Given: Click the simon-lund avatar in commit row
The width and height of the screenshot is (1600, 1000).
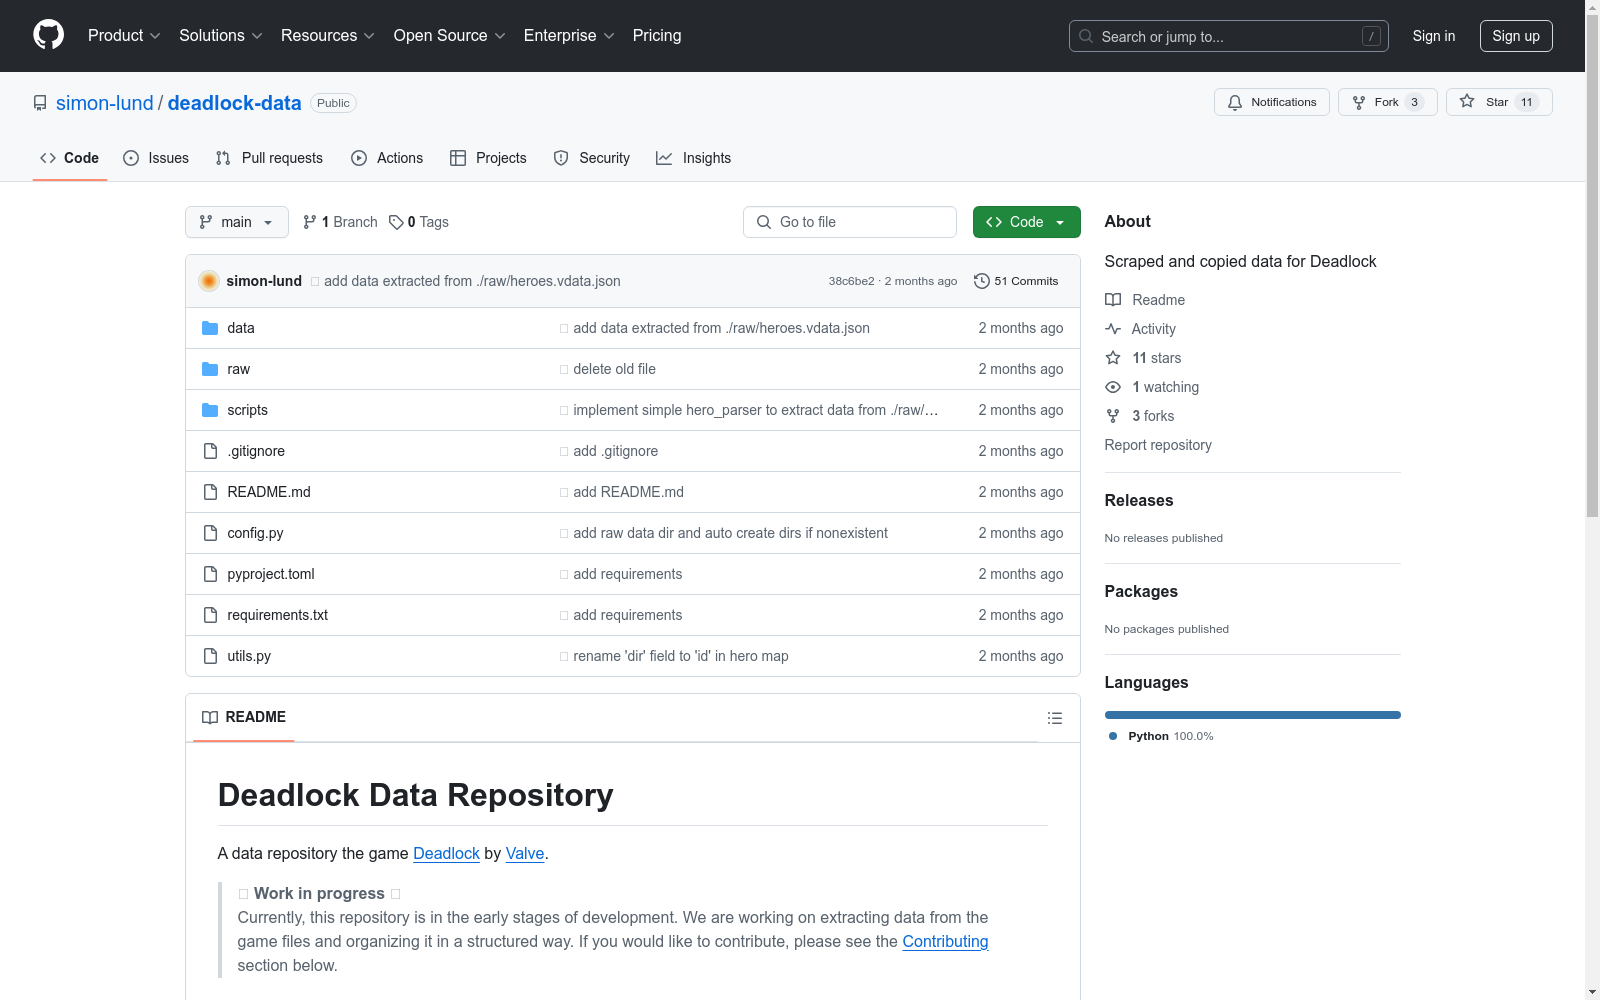Looking at the screenshot, I should point(209,281).
